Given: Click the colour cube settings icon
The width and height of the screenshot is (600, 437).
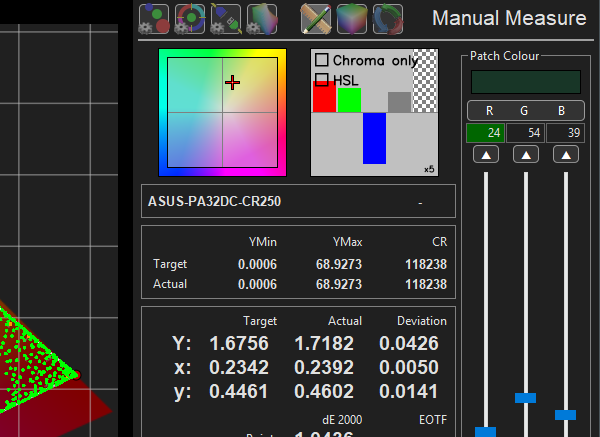Looking at the screenshot, I should pyautogui.click(x=262, y=19).
